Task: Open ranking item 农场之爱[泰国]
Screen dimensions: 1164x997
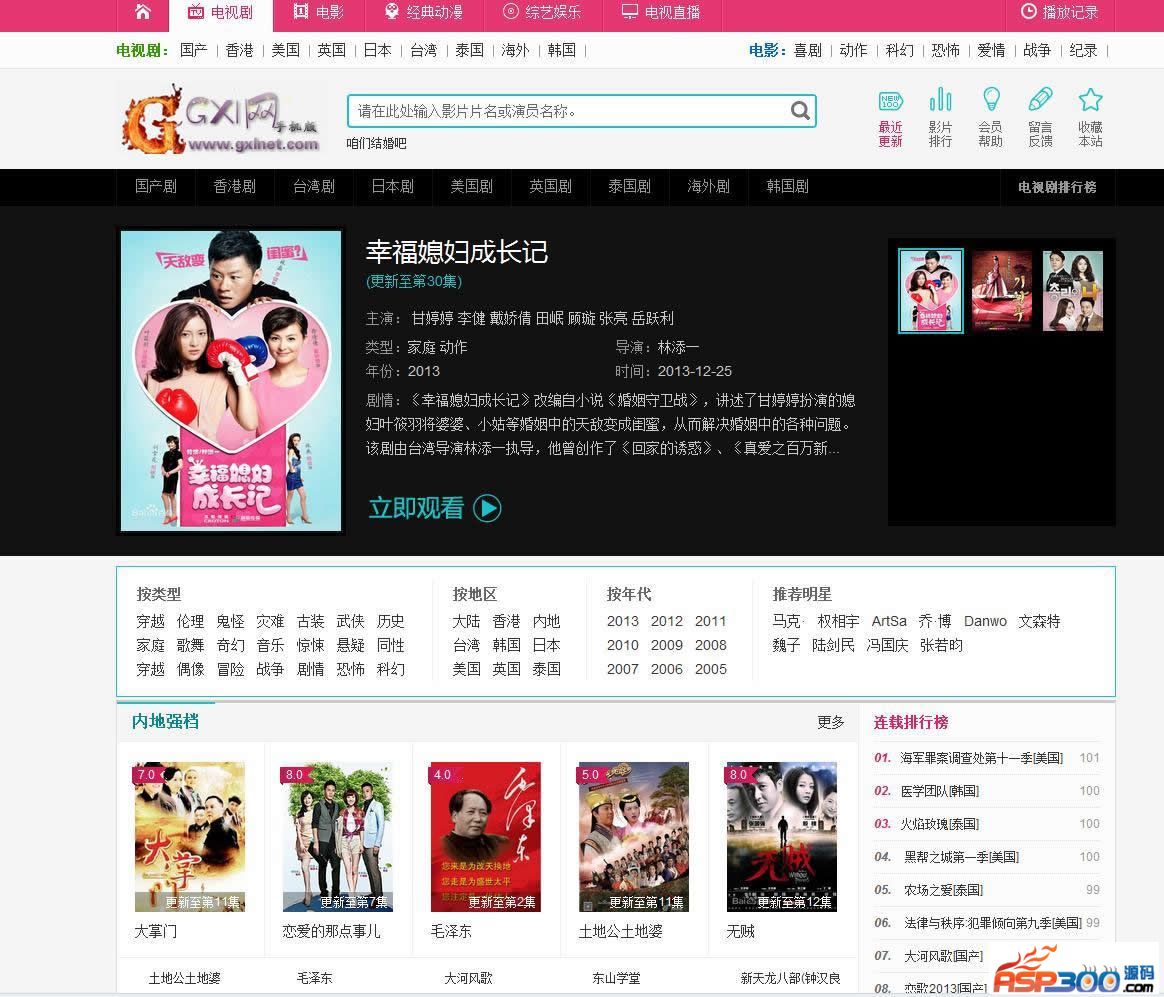Action: 943,890
